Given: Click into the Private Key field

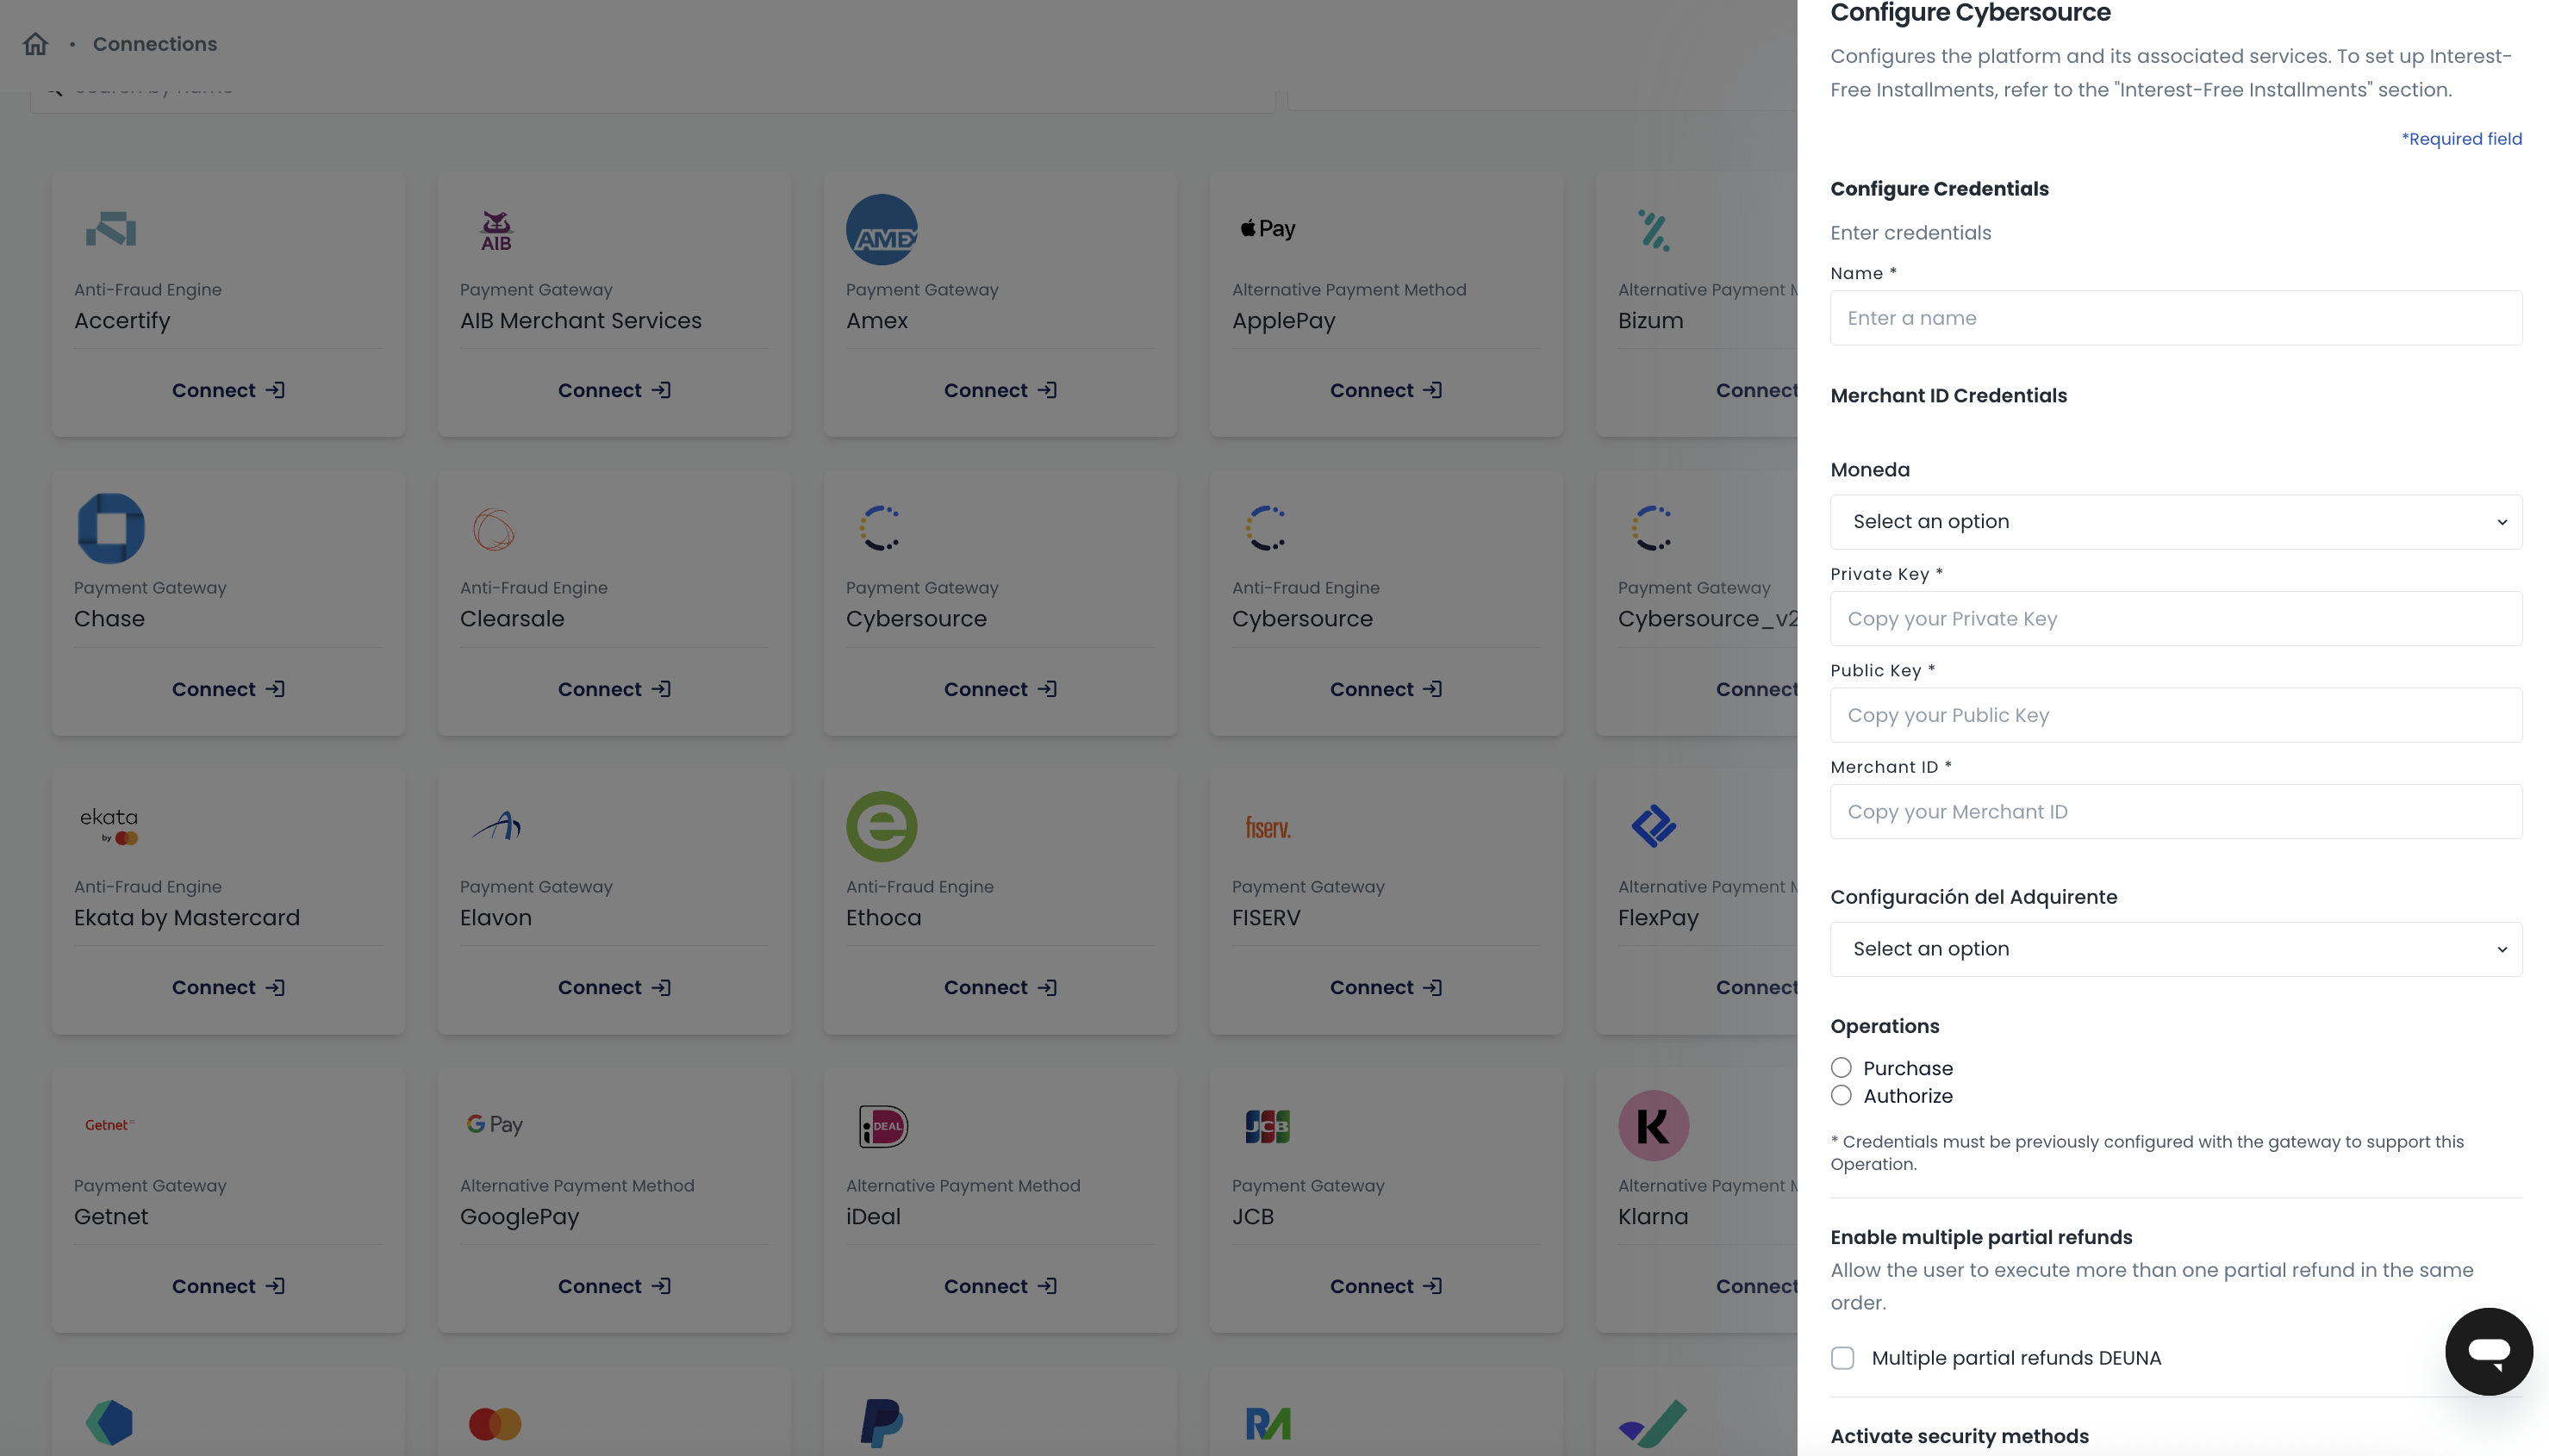Looking at the screenshot, I should (2175, 619).
